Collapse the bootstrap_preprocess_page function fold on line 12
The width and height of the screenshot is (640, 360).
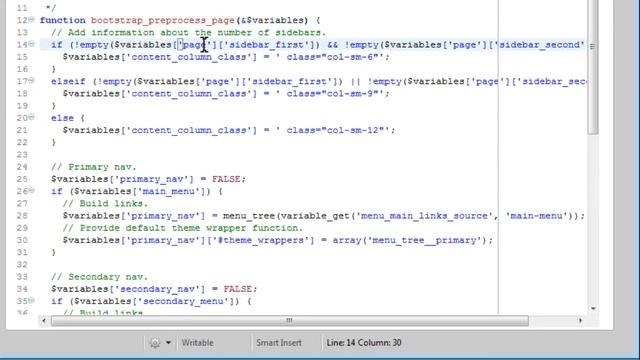31,20
